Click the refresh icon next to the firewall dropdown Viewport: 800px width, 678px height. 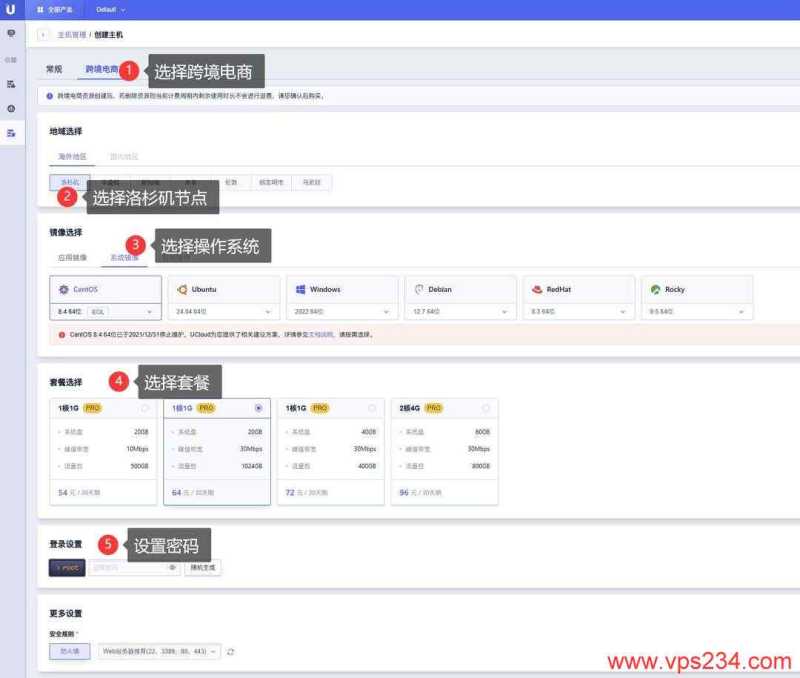click(231, 651)
